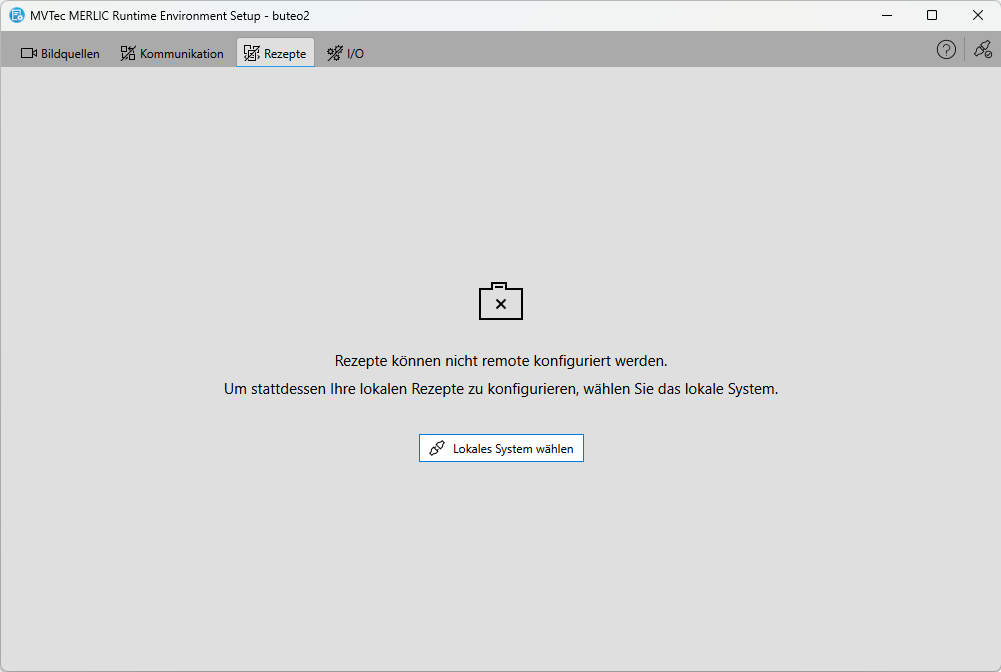The height and width of the screenshot is (672, 1001).
Task: Go to the I/O tab
Action: click(x=345, y=53)
